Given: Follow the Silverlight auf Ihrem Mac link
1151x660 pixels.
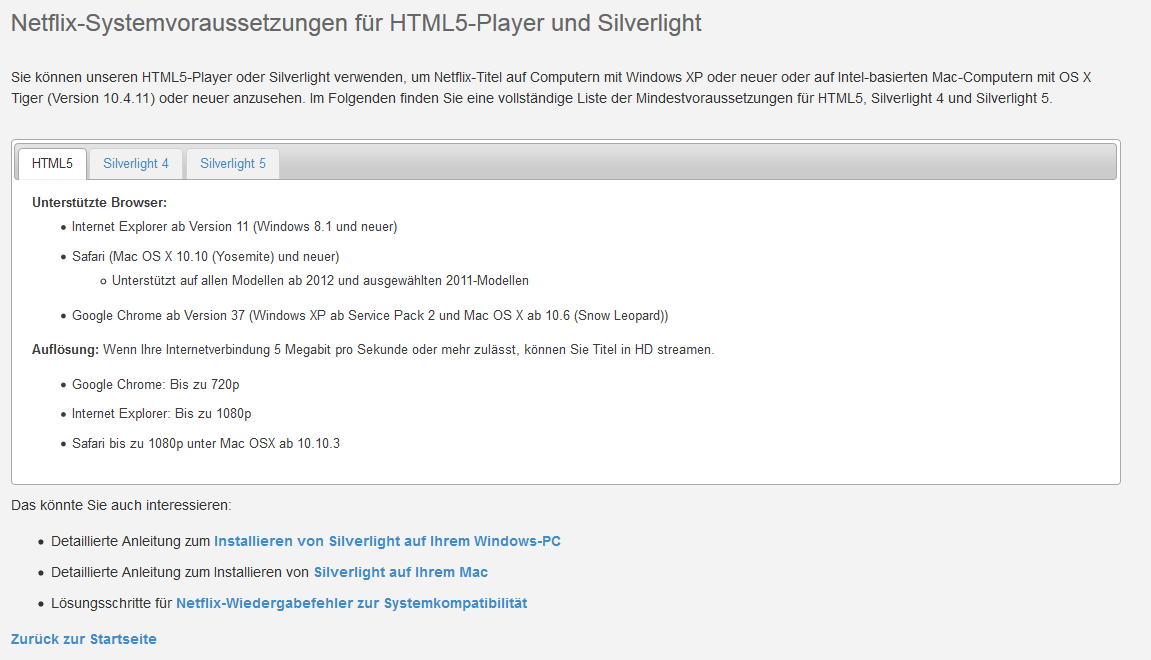Looking at the screenshot, I should coord(401,572).
